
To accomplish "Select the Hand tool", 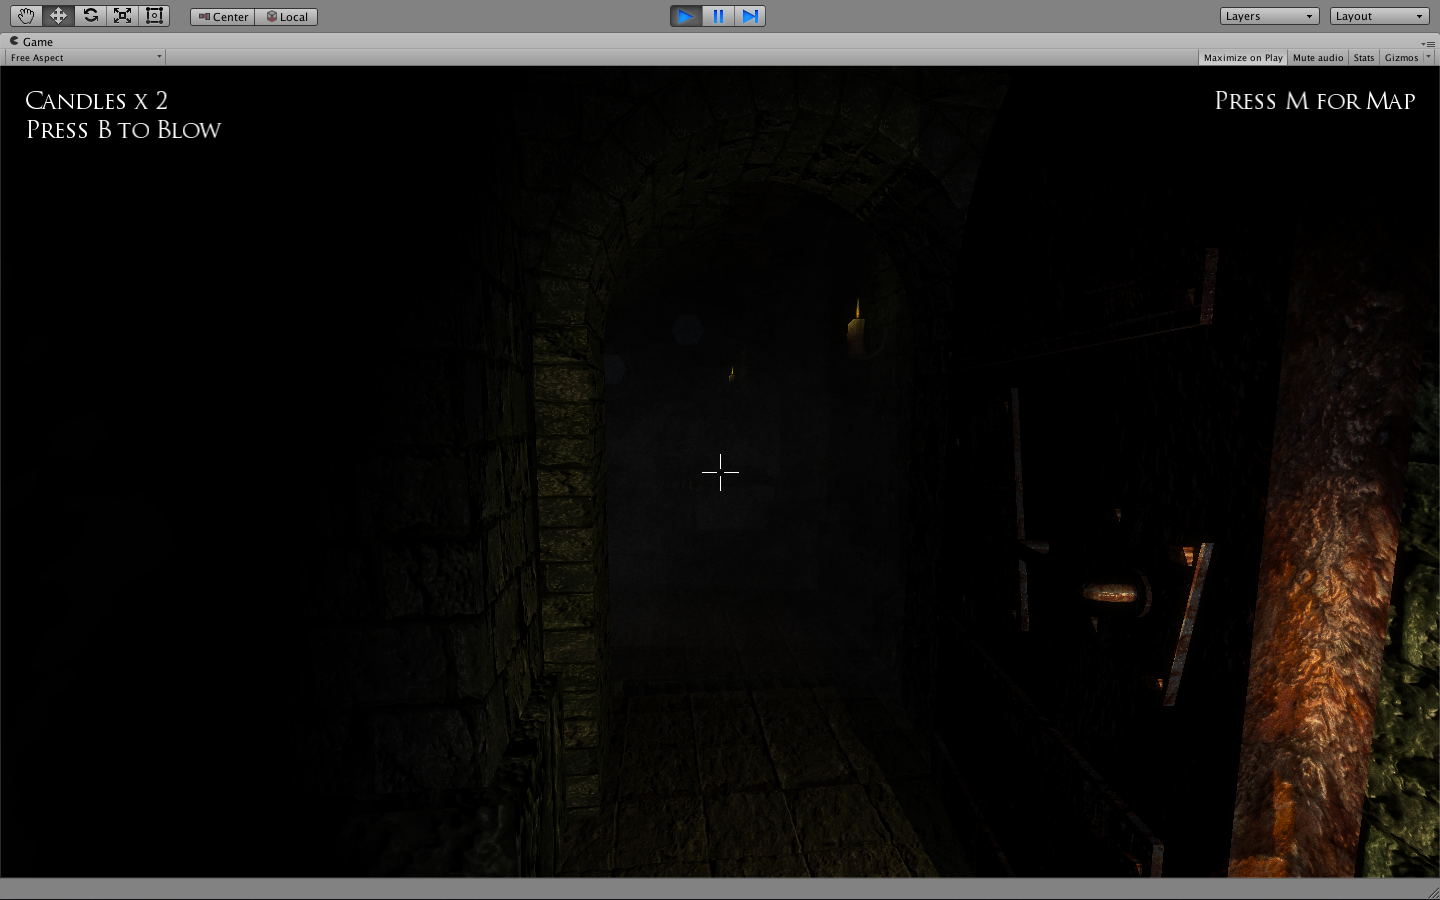I will [26, 16].
